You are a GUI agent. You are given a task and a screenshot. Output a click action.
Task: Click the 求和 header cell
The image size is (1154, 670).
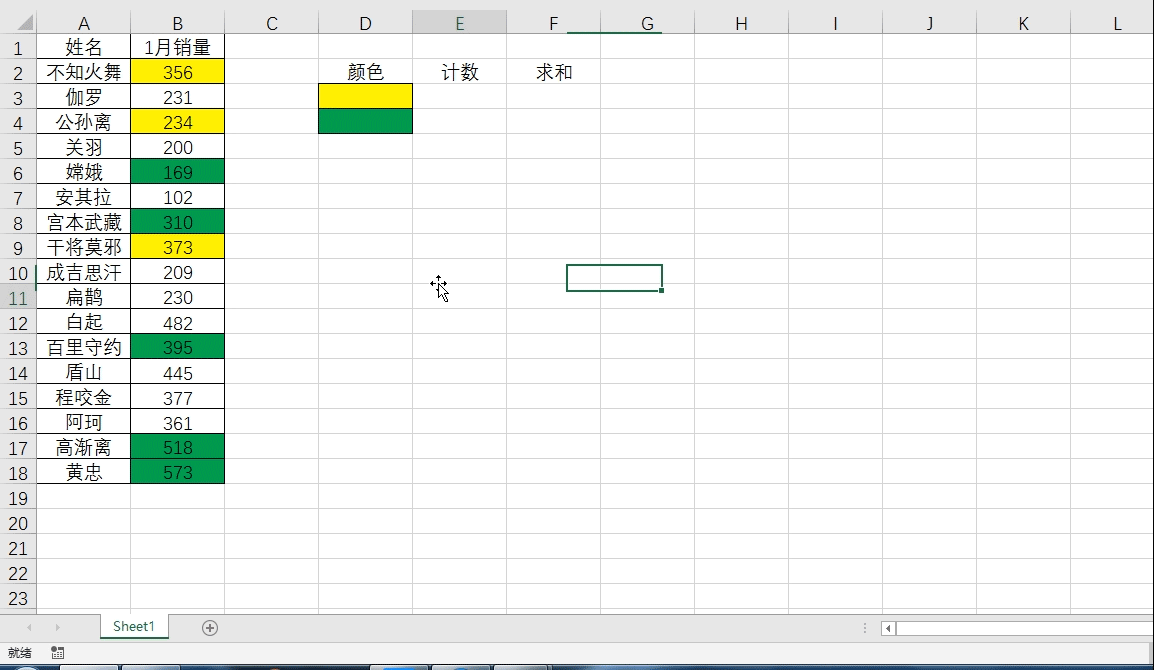(x=553, y=72)
